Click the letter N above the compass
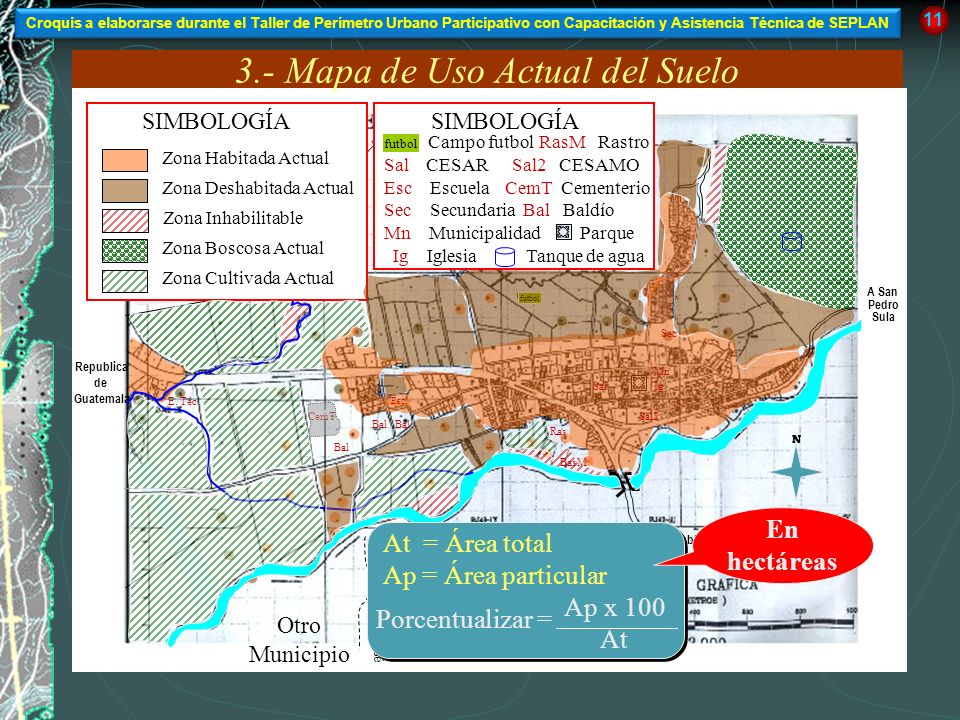Viewport: 960px width, 720px height. [x=796, y=439]
